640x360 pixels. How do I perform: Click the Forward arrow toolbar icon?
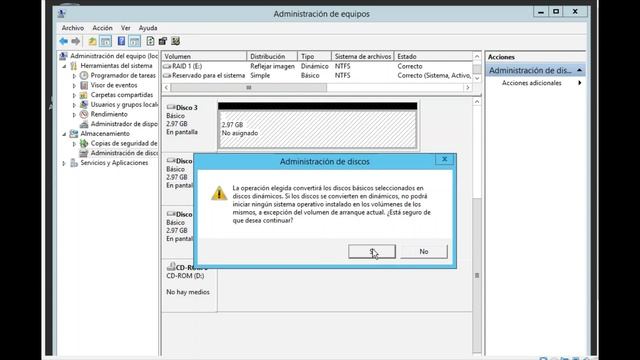point(76,41)
